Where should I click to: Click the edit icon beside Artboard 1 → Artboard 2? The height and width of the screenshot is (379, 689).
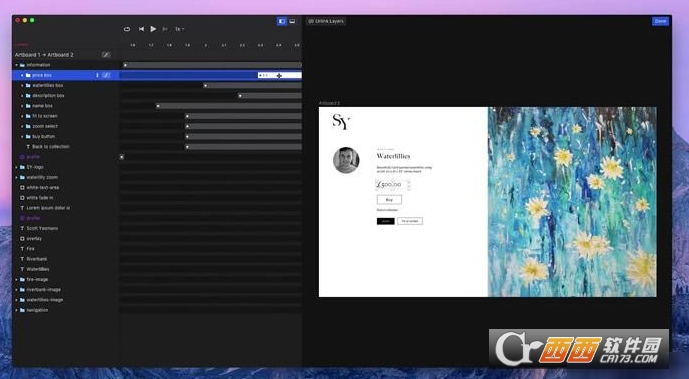[106, 55]
